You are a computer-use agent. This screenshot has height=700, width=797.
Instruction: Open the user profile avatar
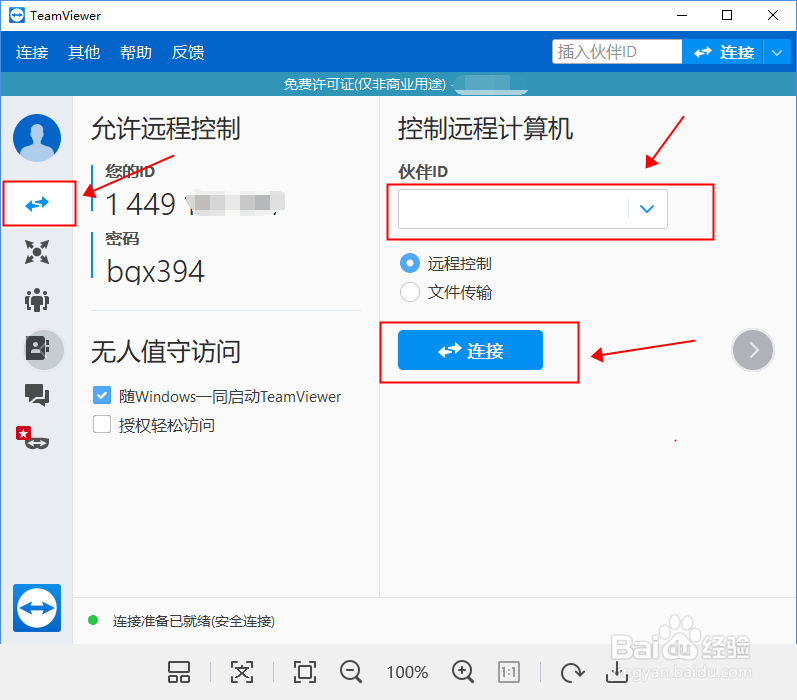click(x=37, y=138)
